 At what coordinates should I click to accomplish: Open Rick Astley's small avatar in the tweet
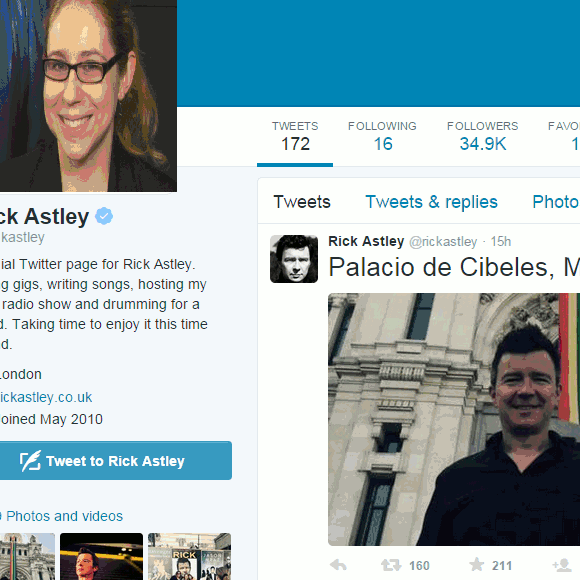(x=294, y=259)
